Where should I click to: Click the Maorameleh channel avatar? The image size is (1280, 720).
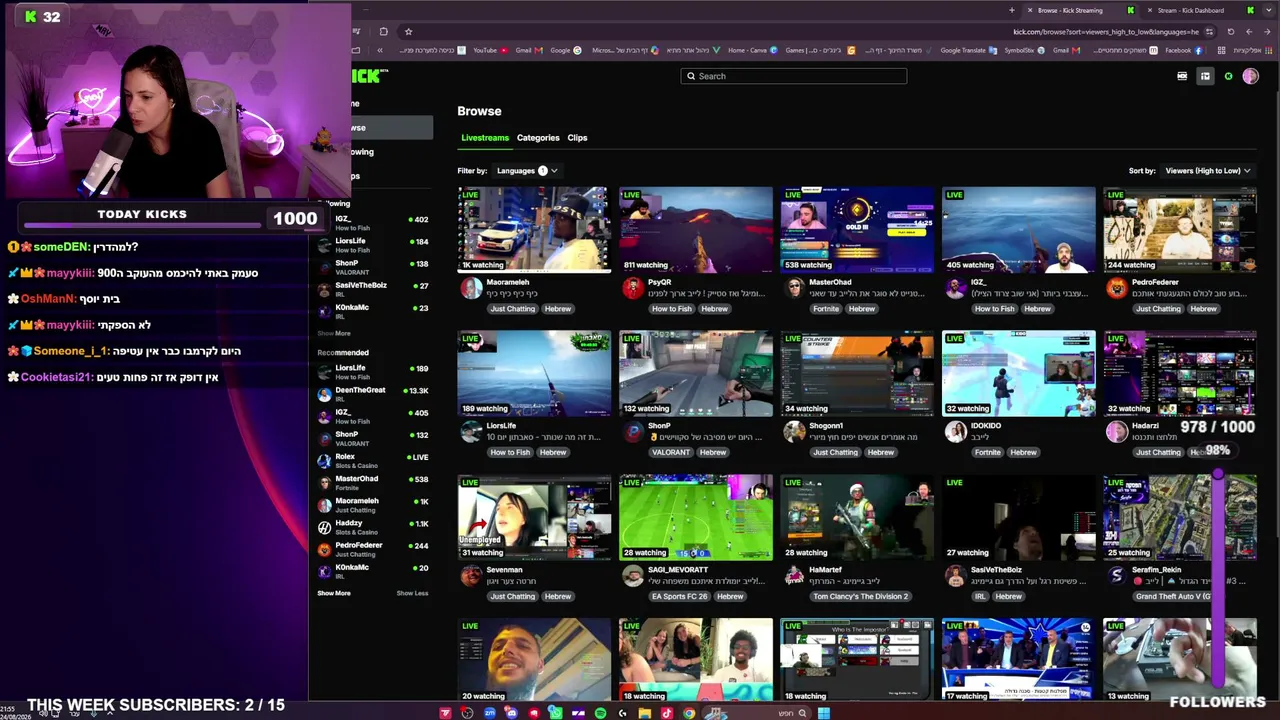(471, 288)
